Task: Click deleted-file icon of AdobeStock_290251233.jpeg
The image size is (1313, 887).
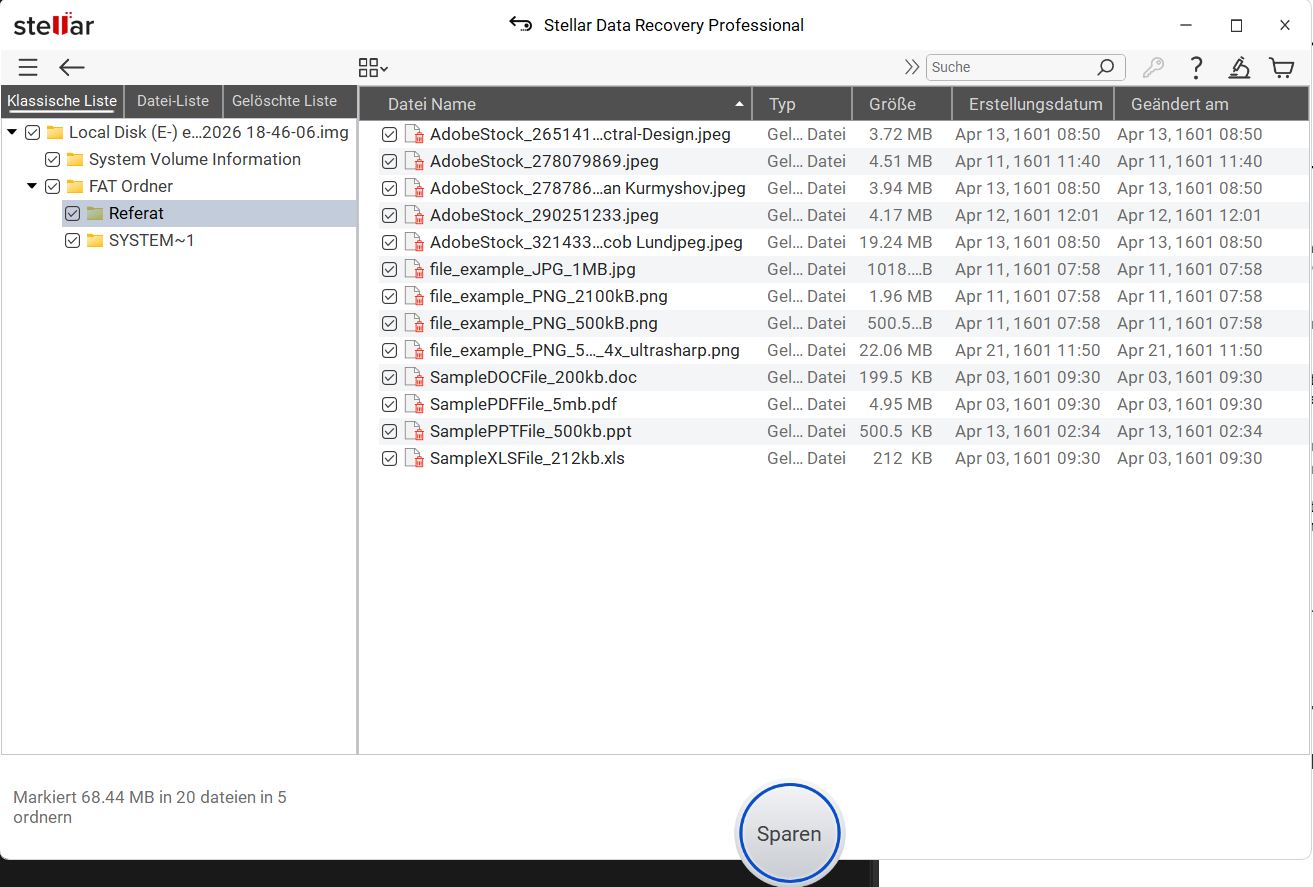Action: pyautogui.click(x=414, y=215)
